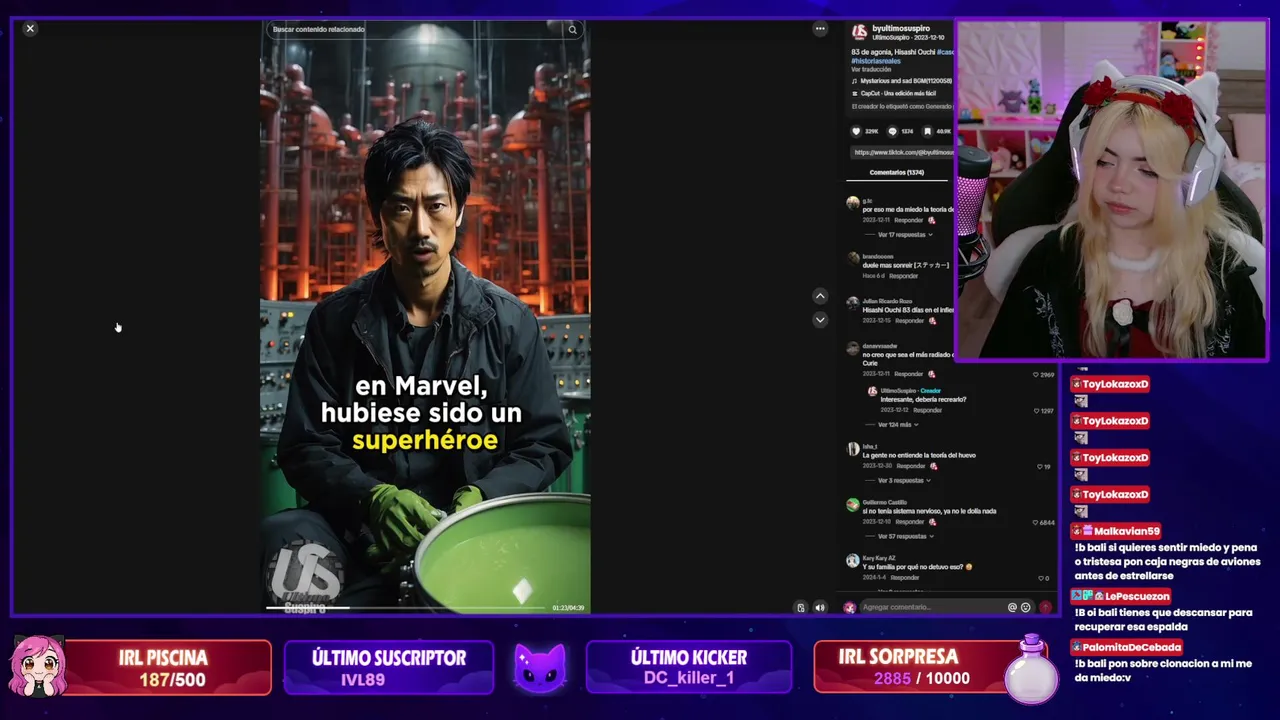Screen dimensions: 1280x720
Task: Expand 'Ver 124 más' replies
Action: point(897,424)
